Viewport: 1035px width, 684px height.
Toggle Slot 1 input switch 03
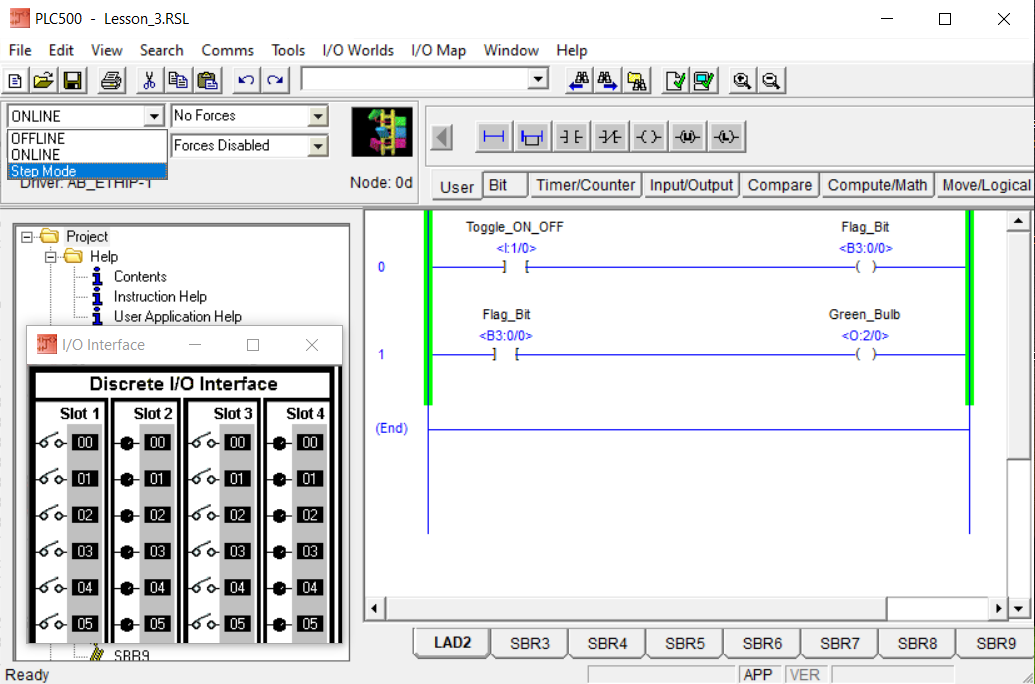tap(51, 551)
